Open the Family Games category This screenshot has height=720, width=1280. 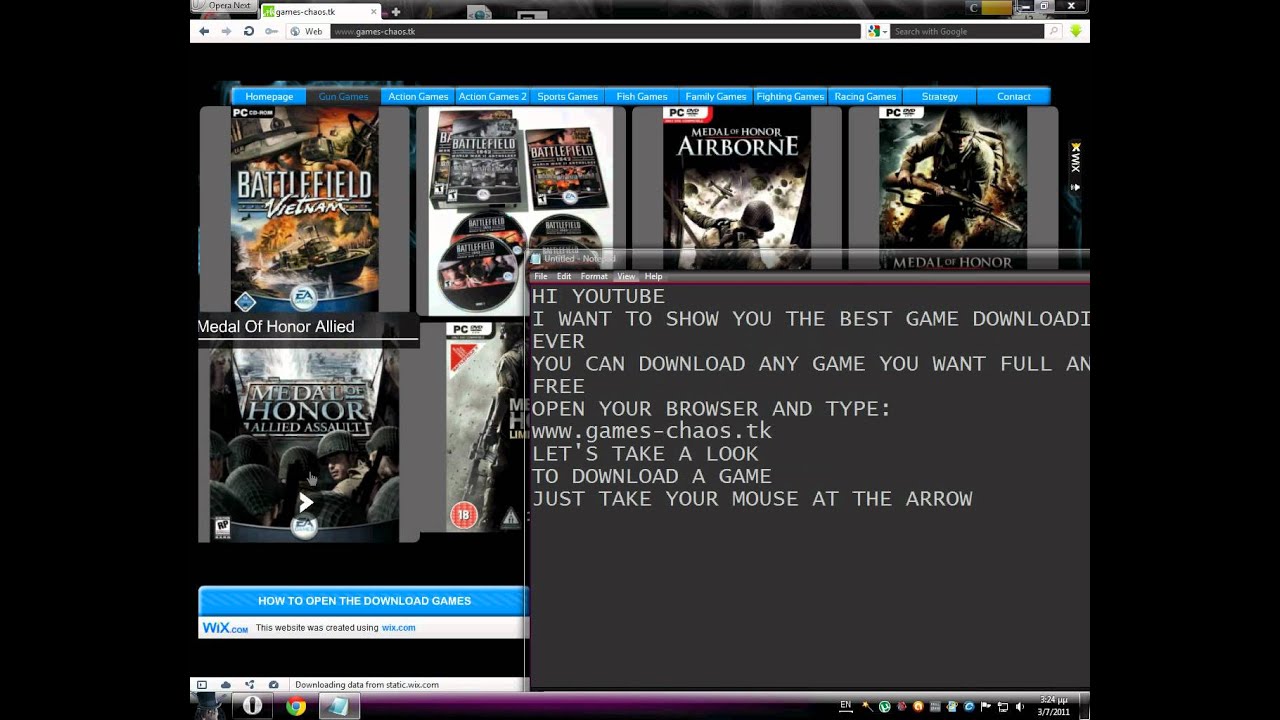pyautogui.click(x=716, y=97)
